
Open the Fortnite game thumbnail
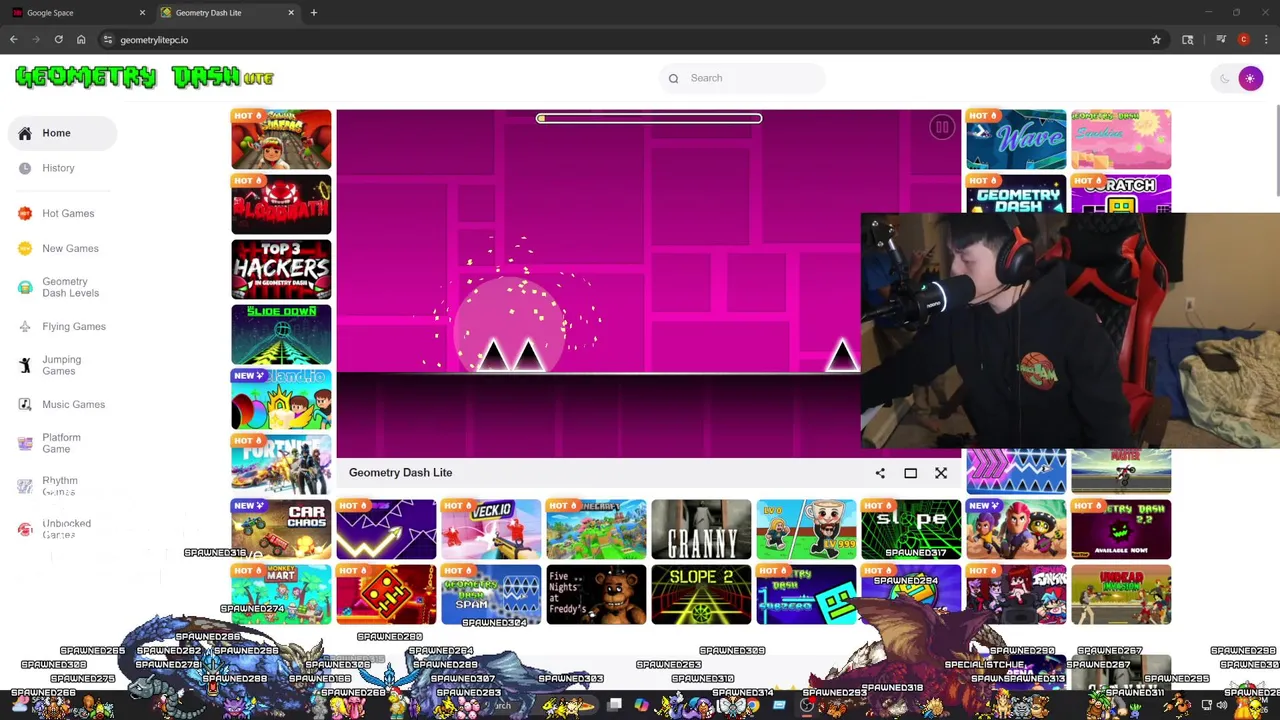[281, 464]
